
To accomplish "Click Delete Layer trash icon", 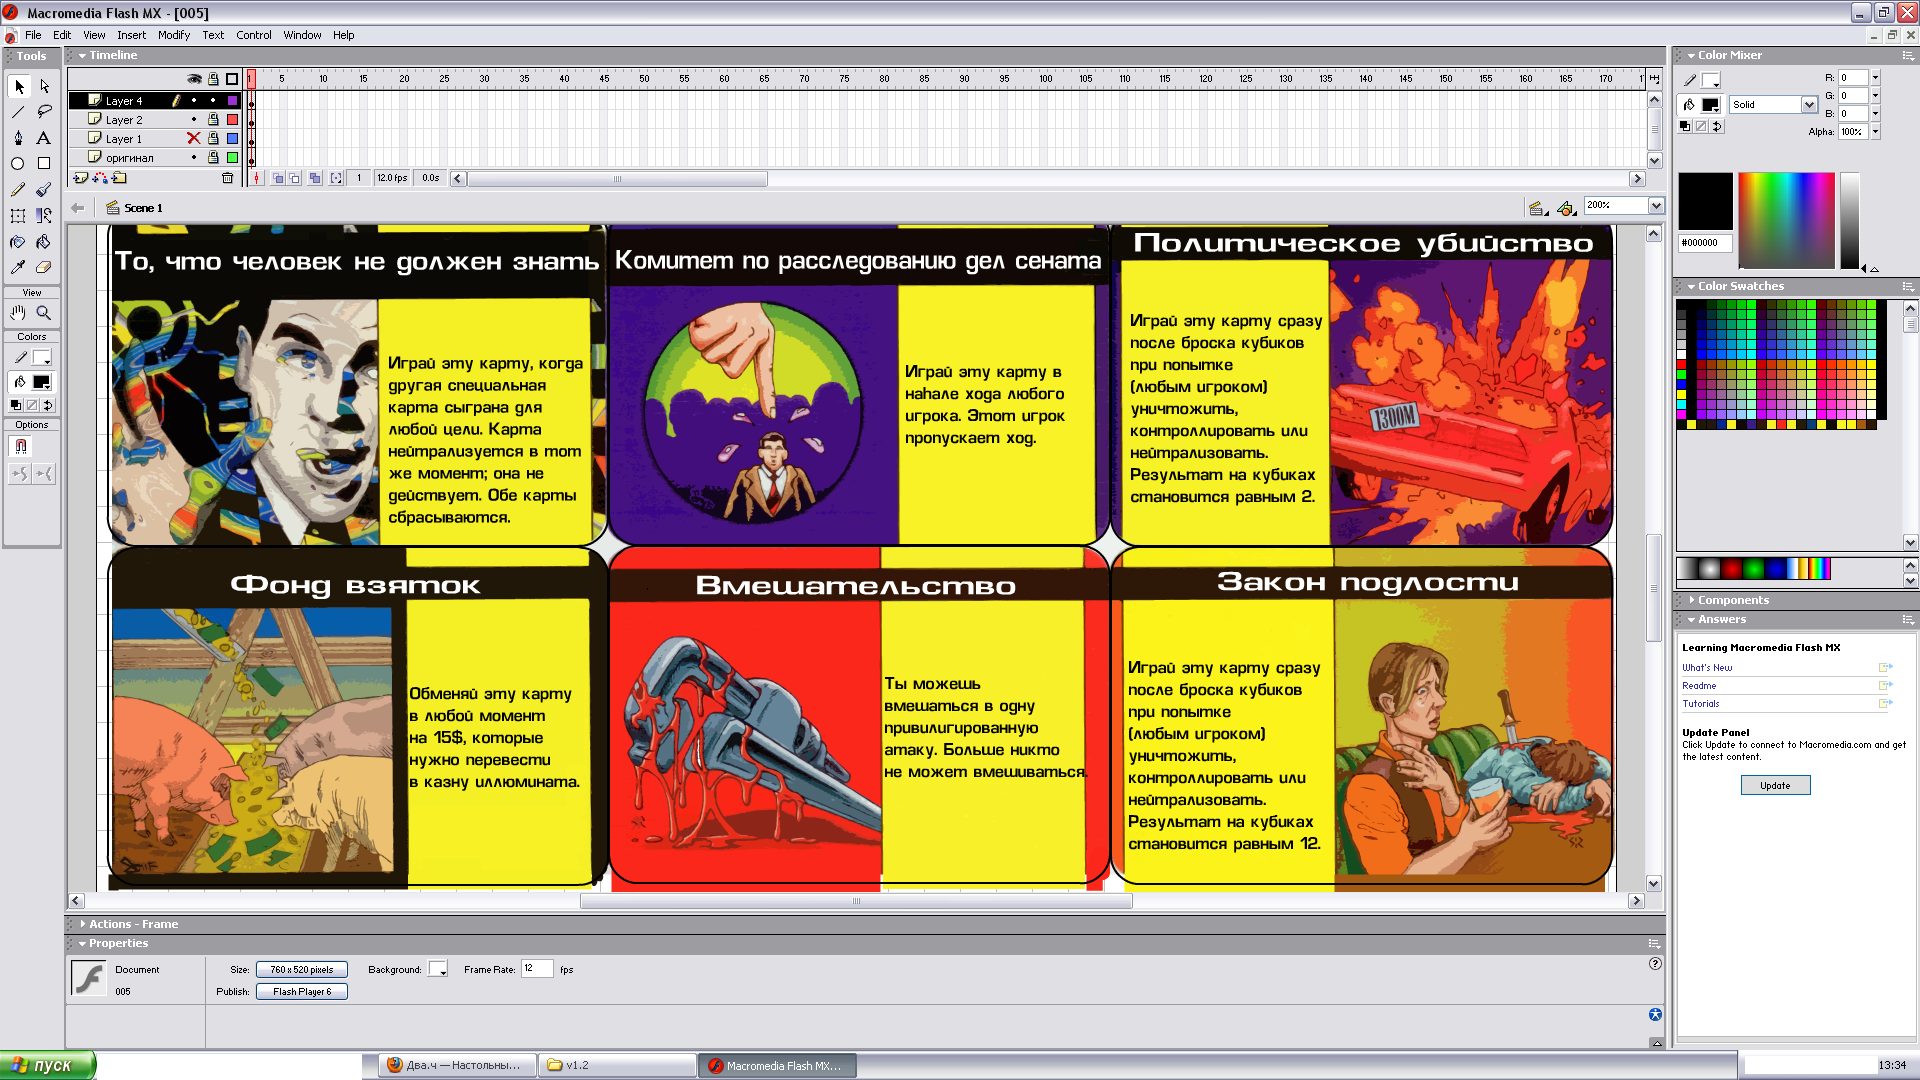I will coord(227,178).
